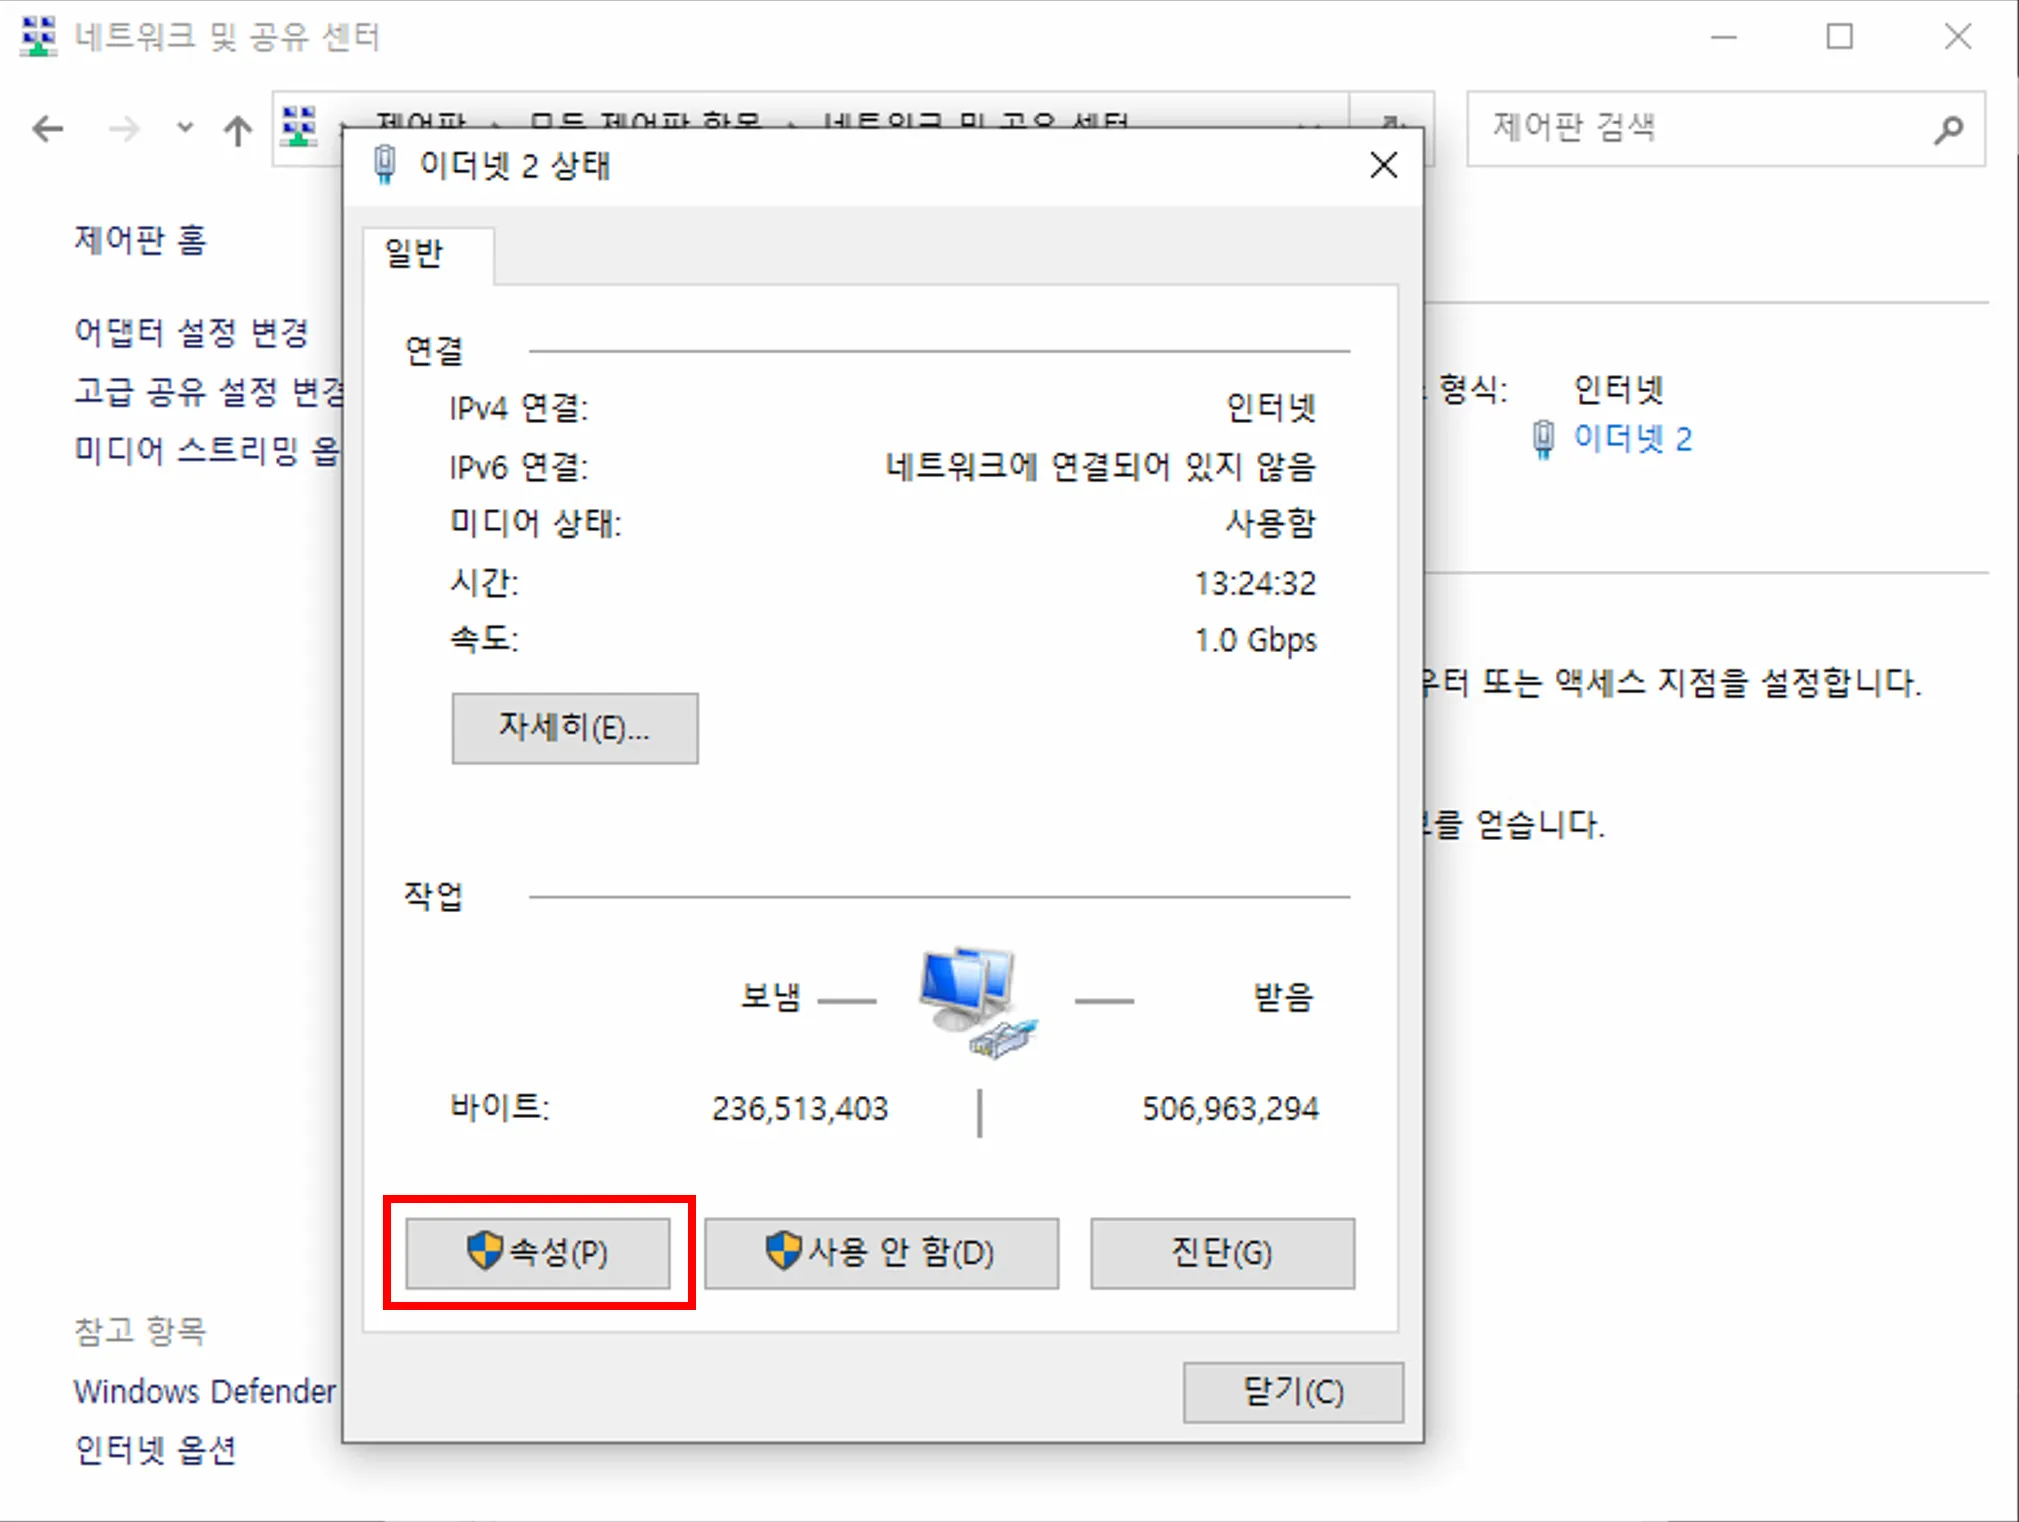Click the search magnifier icon

coord(1949,129)
